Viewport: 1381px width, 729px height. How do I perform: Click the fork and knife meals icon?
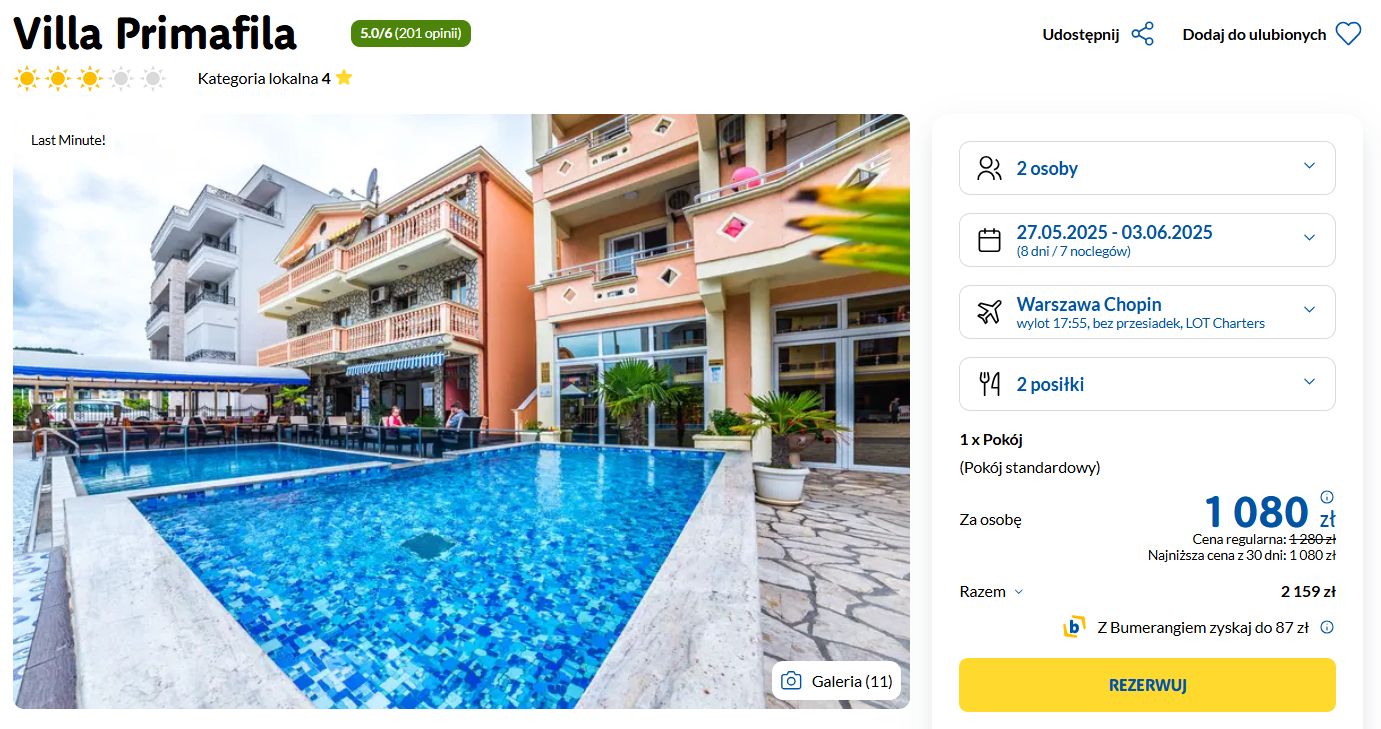(989, 384)
